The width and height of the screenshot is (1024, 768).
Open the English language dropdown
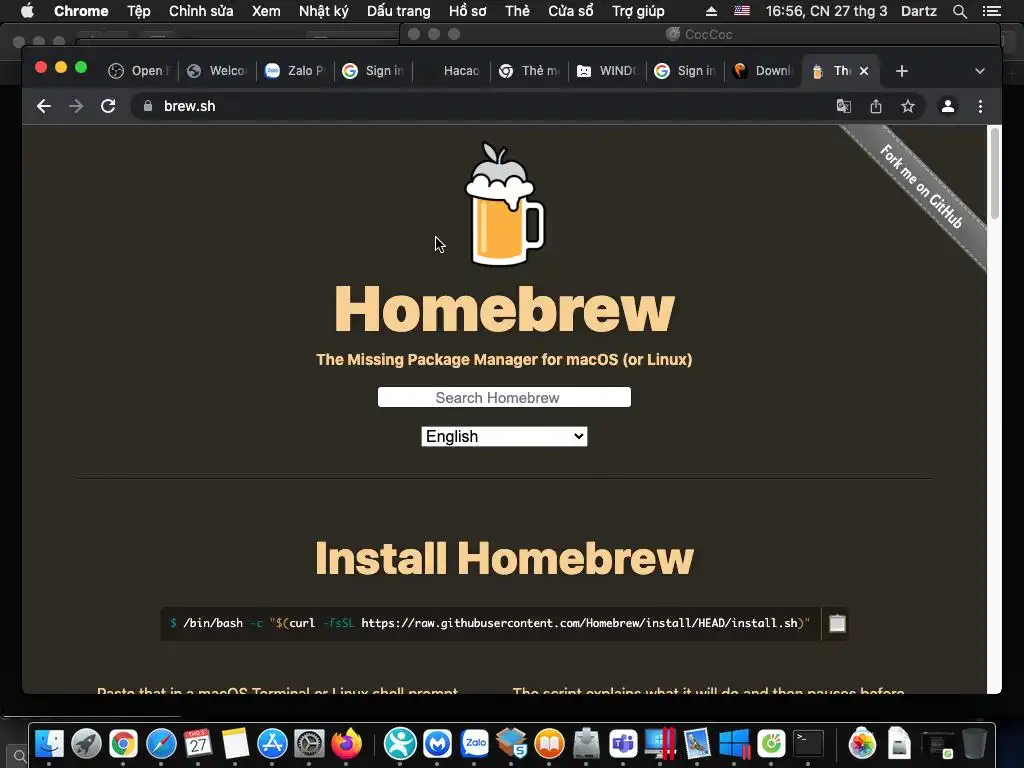[x=504, y=436]
